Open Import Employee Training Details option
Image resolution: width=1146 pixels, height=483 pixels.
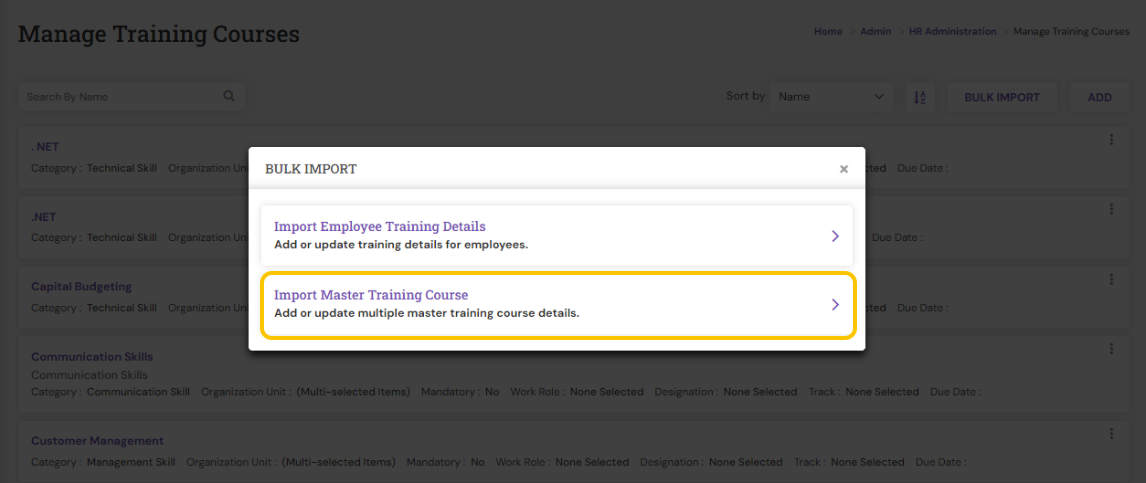click(x=558, y=235)
